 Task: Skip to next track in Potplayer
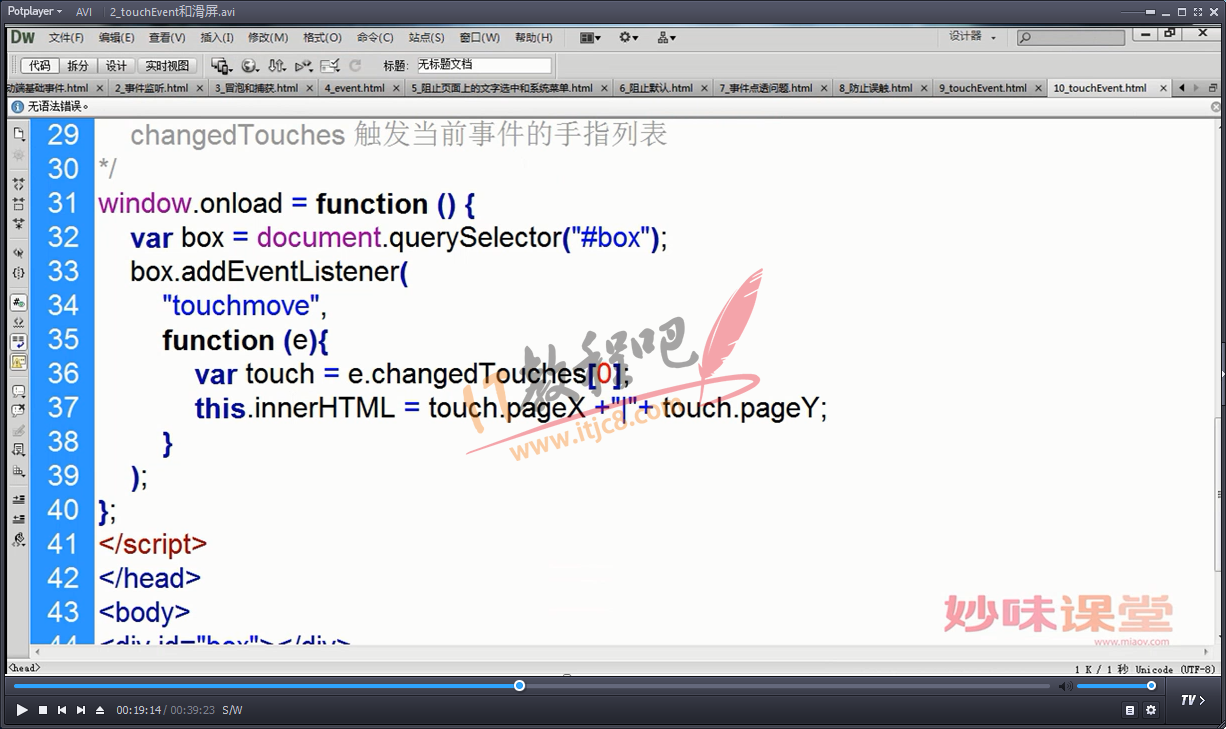click(x=81, y=710)
